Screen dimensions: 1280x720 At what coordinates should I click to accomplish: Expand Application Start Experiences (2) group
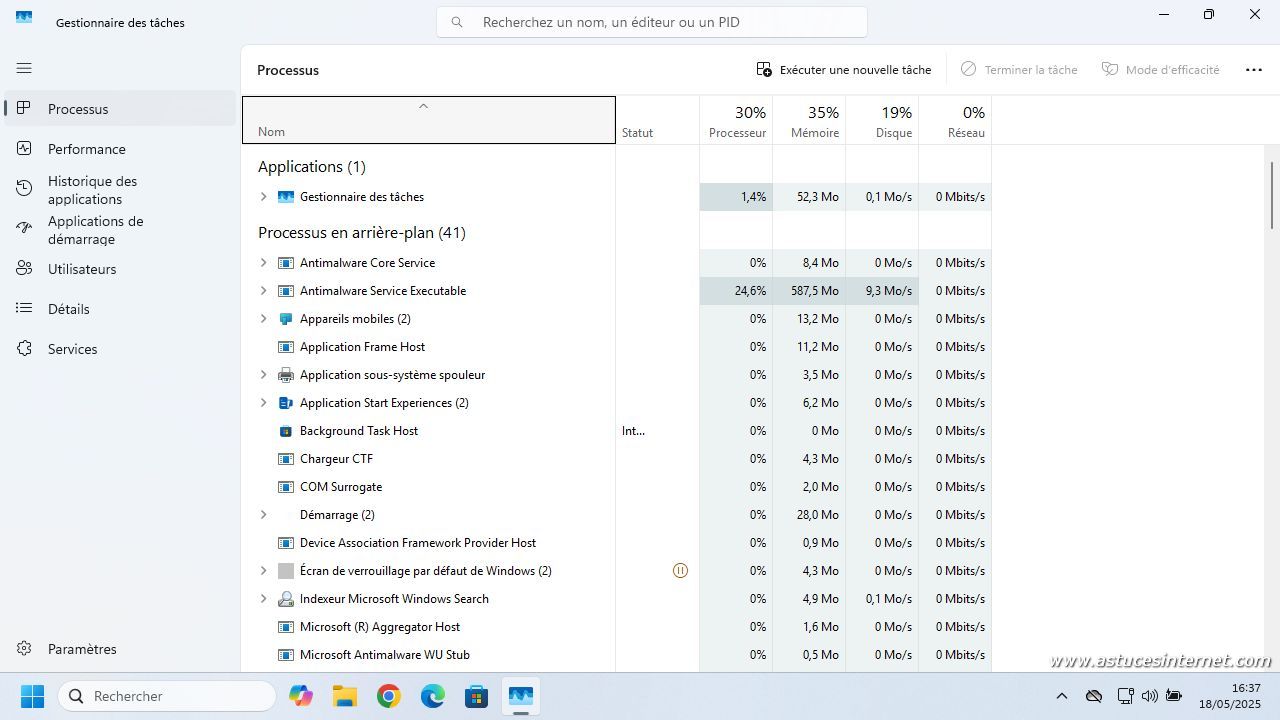[264, 403]
